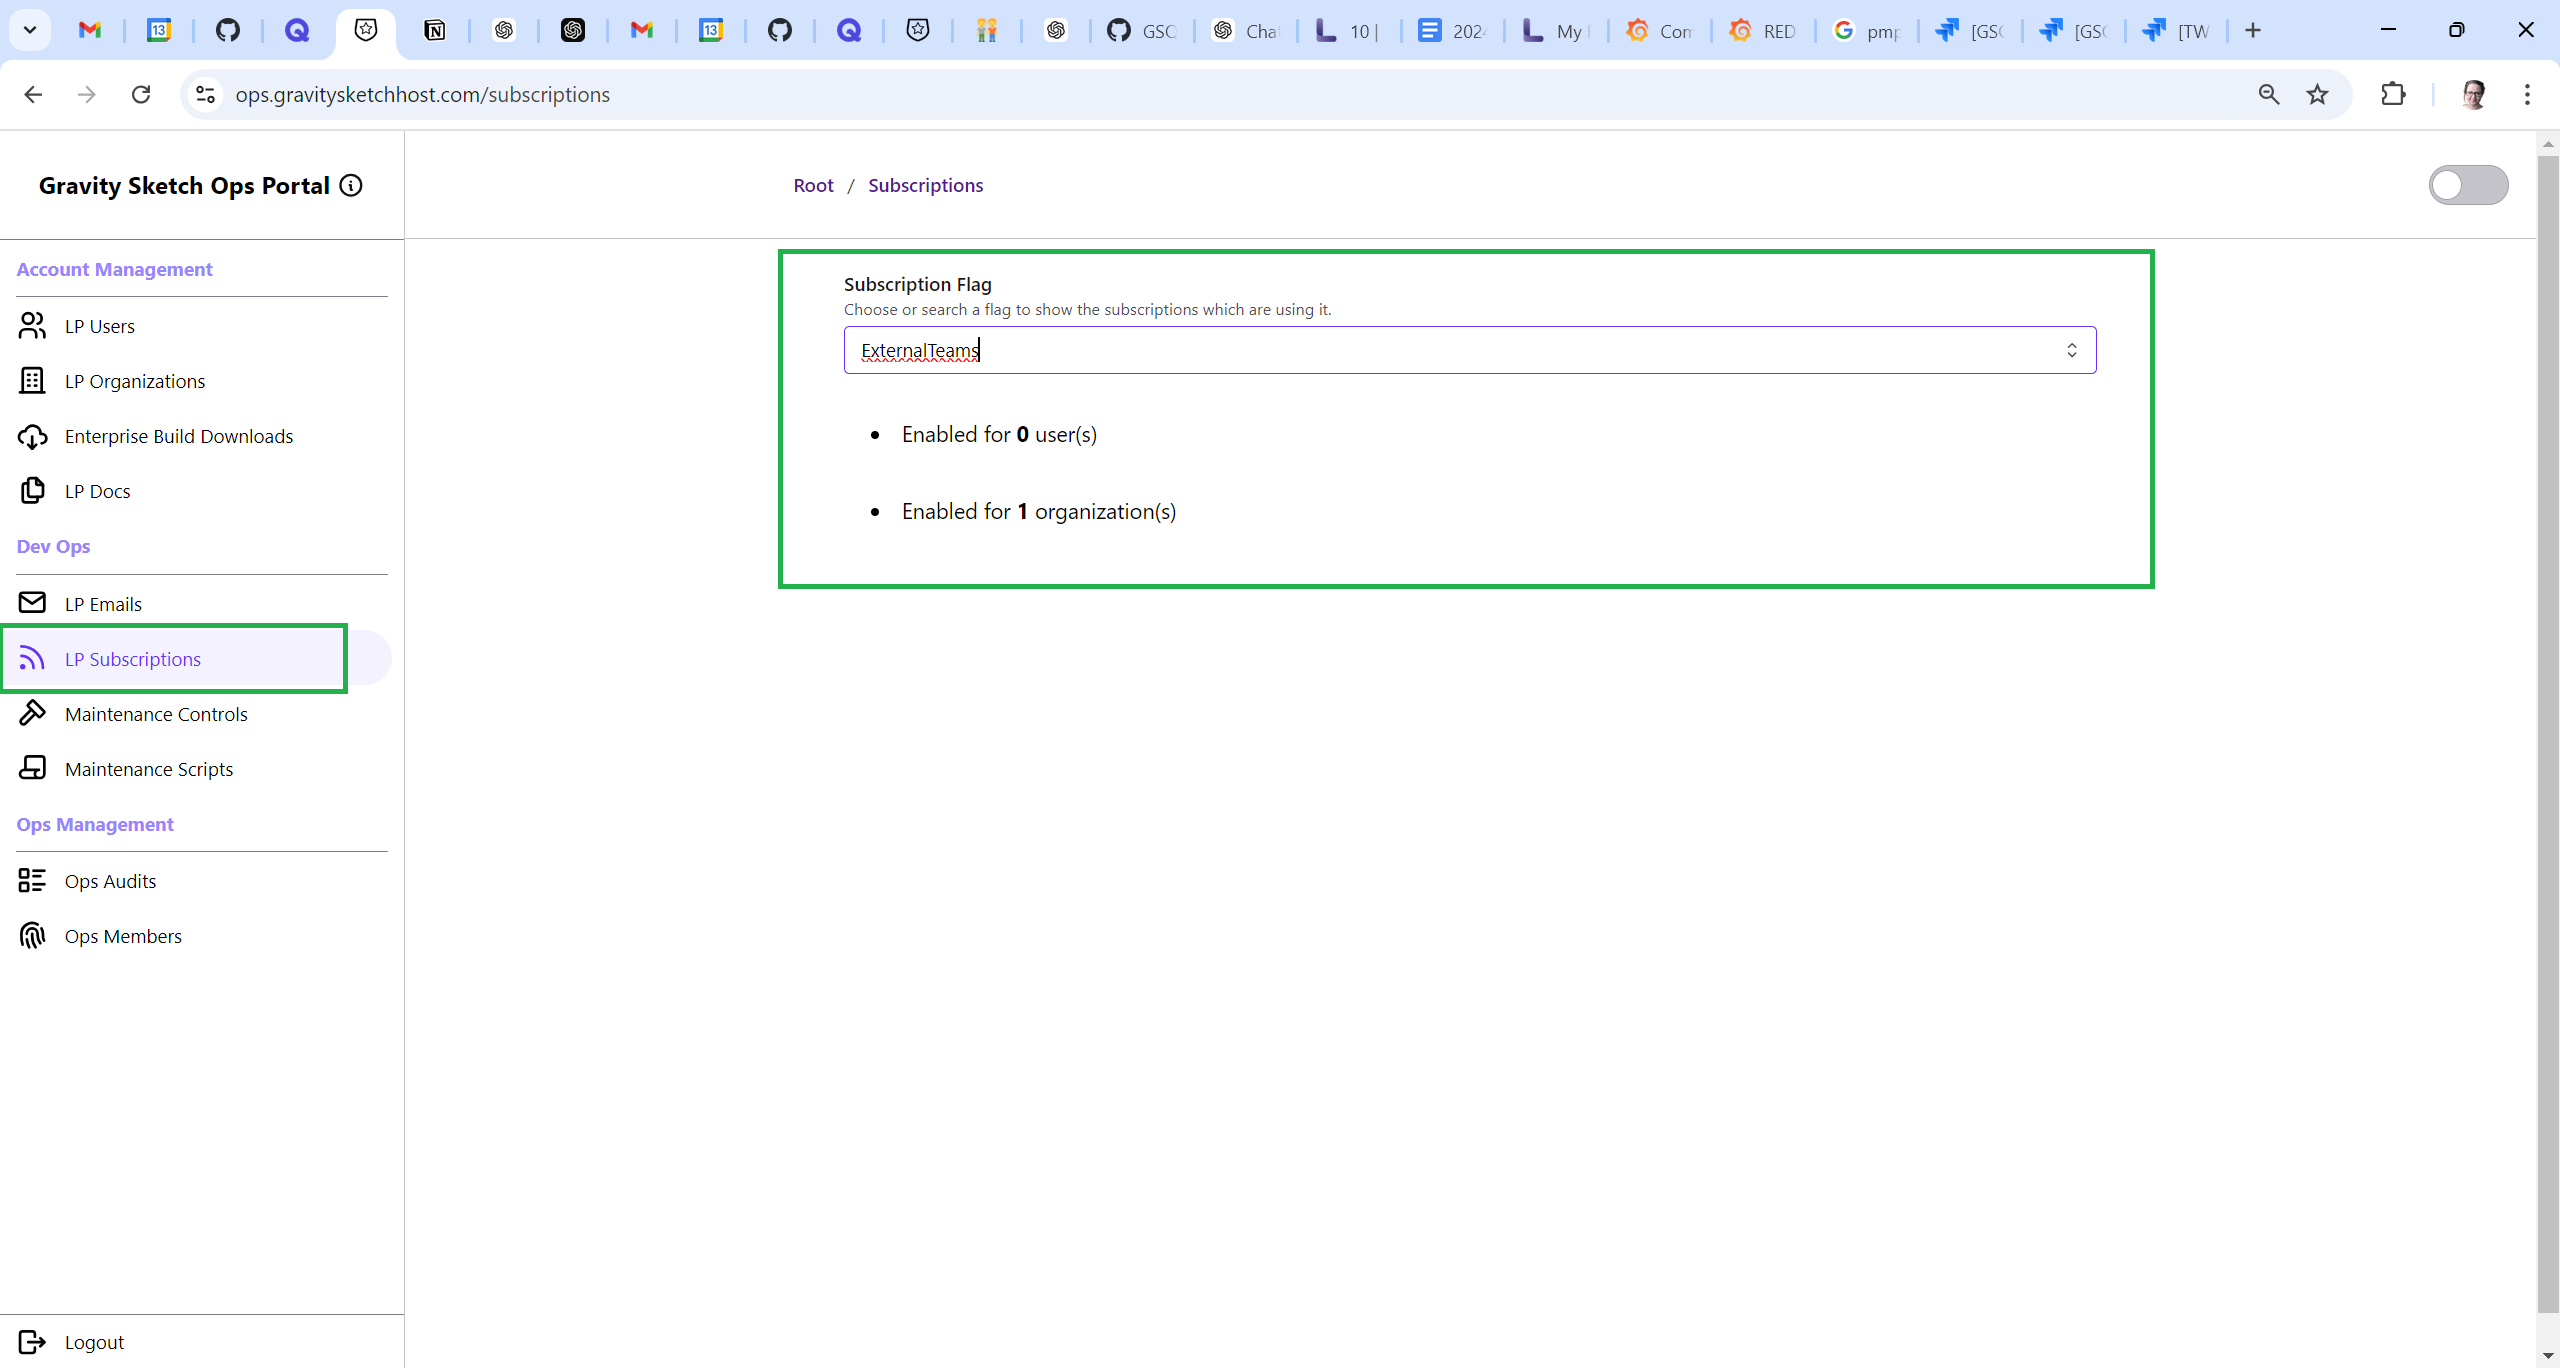Open a new browser tab with plus
This screenshot has width=2560, height=1368.
(2253, 31)
